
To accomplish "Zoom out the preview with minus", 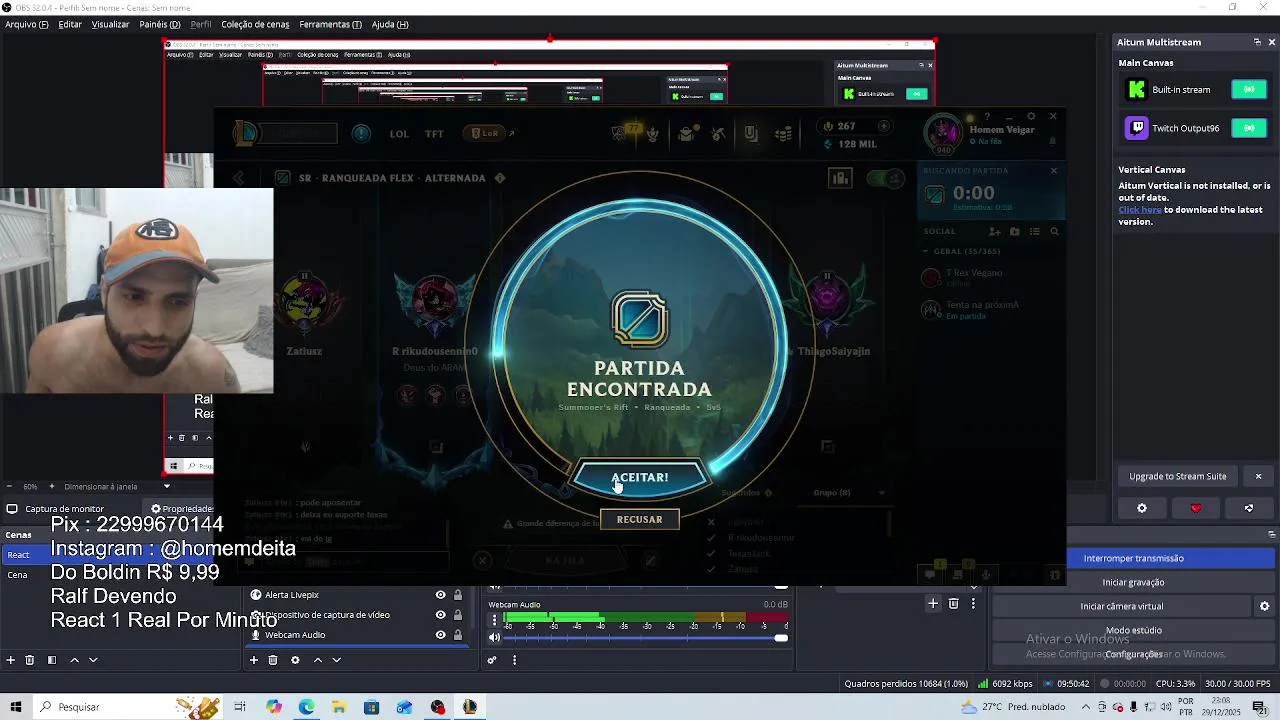I will coord(9,487).
